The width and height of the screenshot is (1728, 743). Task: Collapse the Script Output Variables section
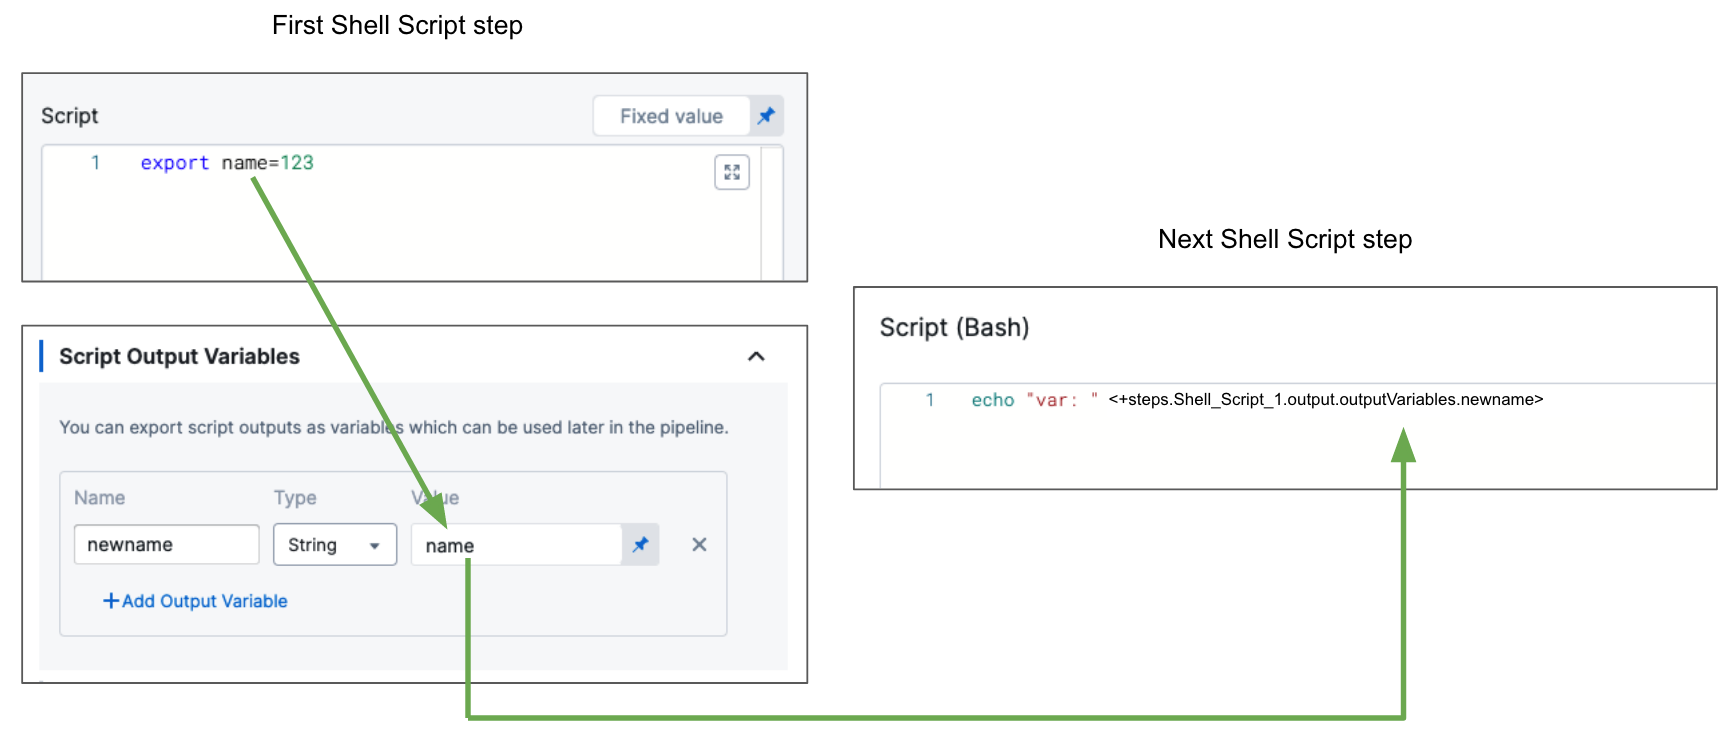pos(756,357)
